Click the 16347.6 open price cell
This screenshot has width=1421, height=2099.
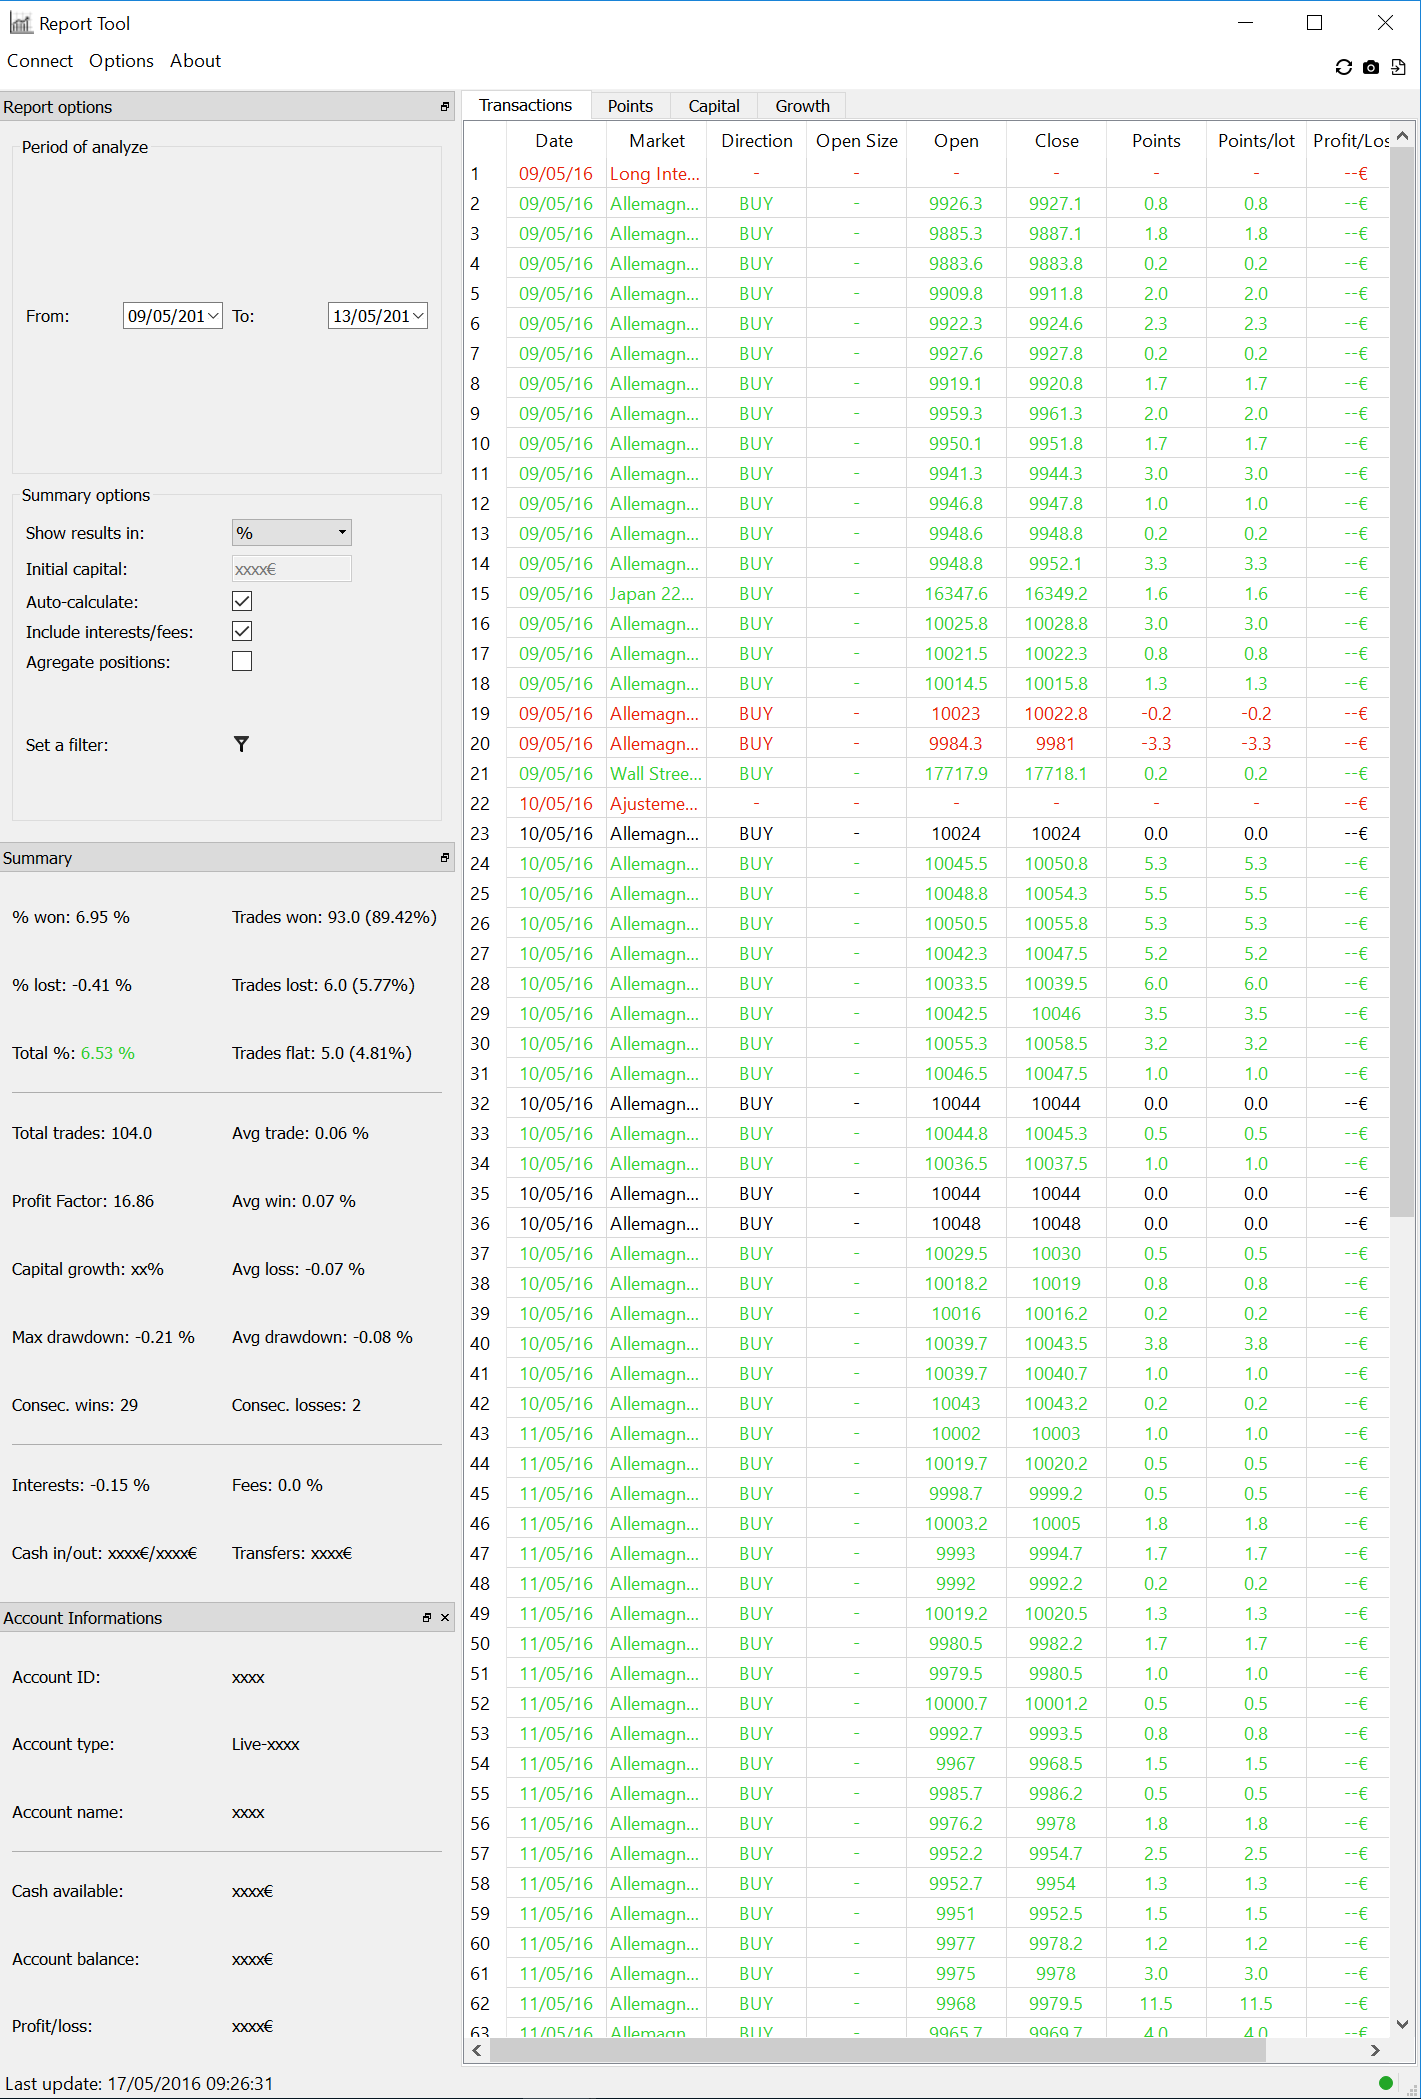[956, 594]
